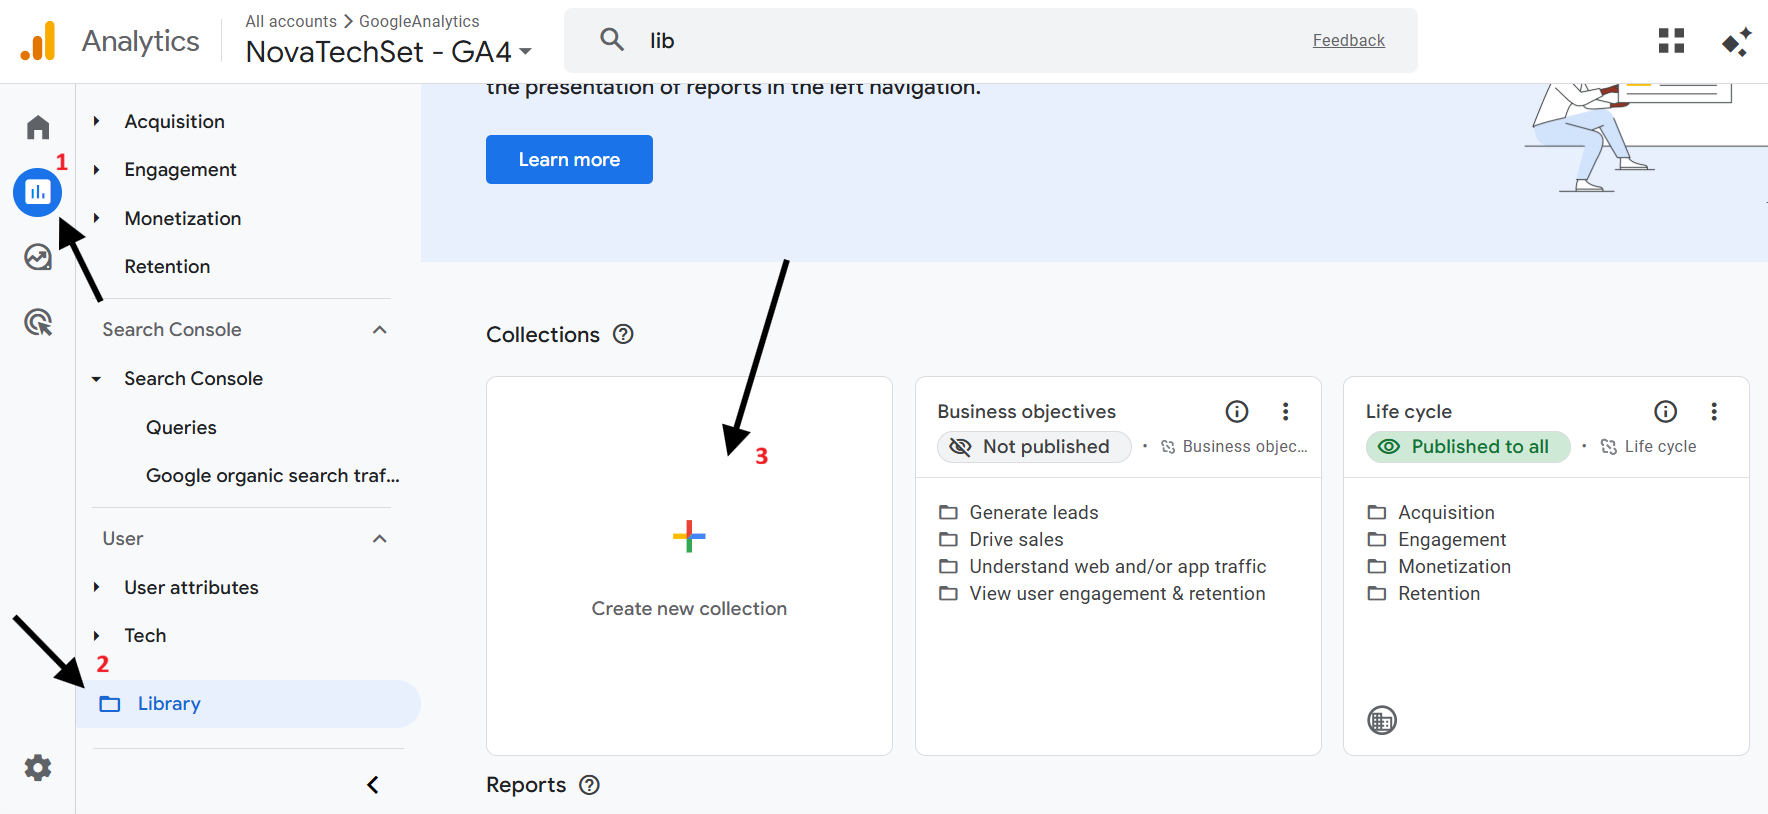Open the Reports icon in left rail
This screenshot has width=1768, height=814.
point(38,192)
